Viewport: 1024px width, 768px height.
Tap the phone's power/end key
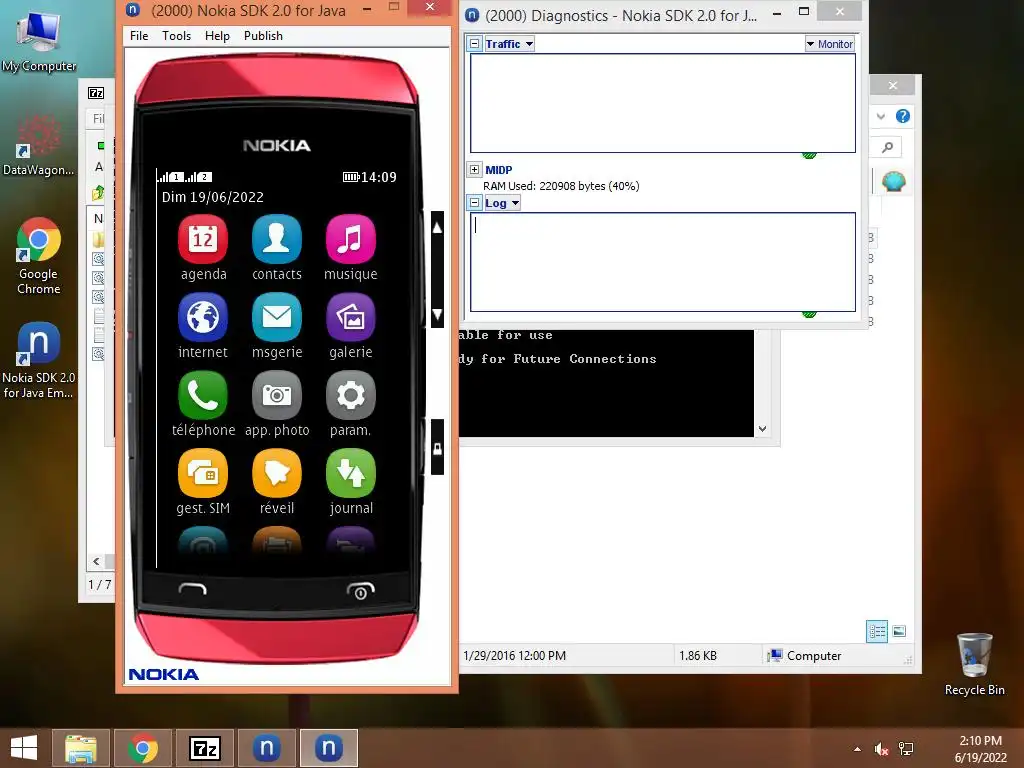tap(360, 590)
